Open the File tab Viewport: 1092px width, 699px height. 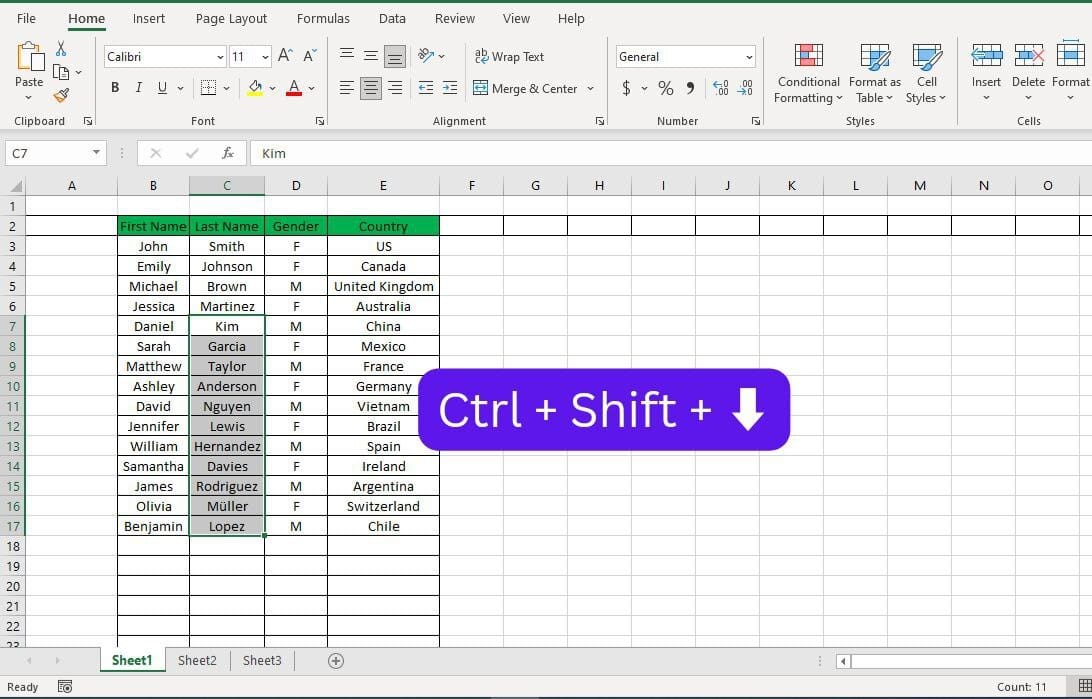[26, 19]
